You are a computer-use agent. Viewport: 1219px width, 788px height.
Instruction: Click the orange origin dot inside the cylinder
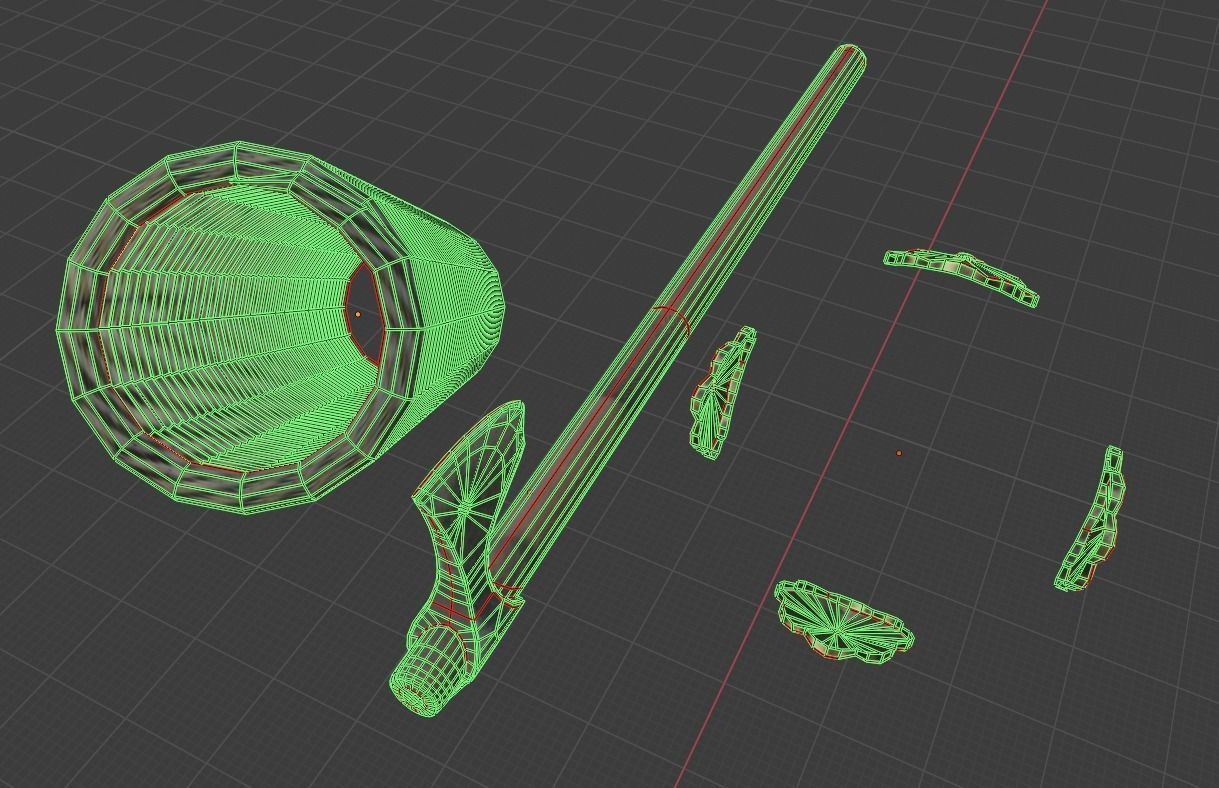(358, 315)
